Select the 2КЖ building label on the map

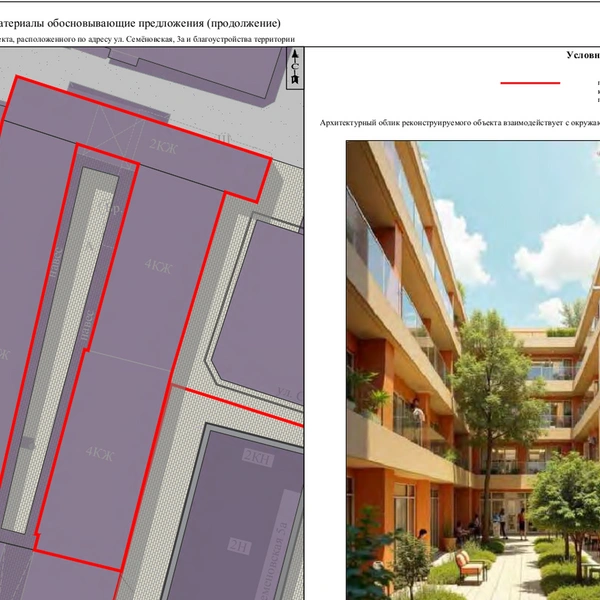pyautogui.click(x=163, y=146)
